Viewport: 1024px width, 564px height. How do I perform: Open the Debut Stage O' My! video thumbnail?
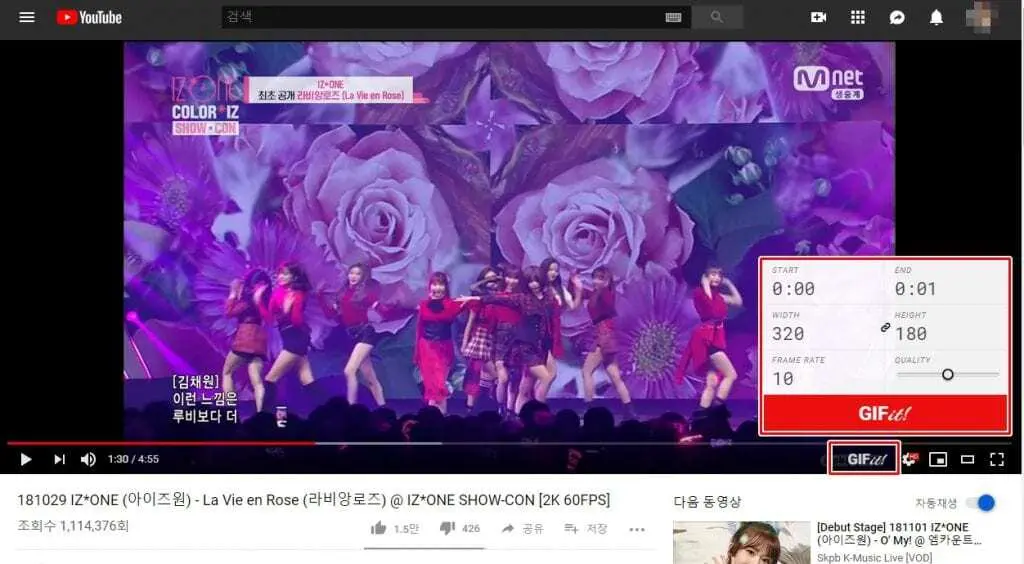click(741, 542)
